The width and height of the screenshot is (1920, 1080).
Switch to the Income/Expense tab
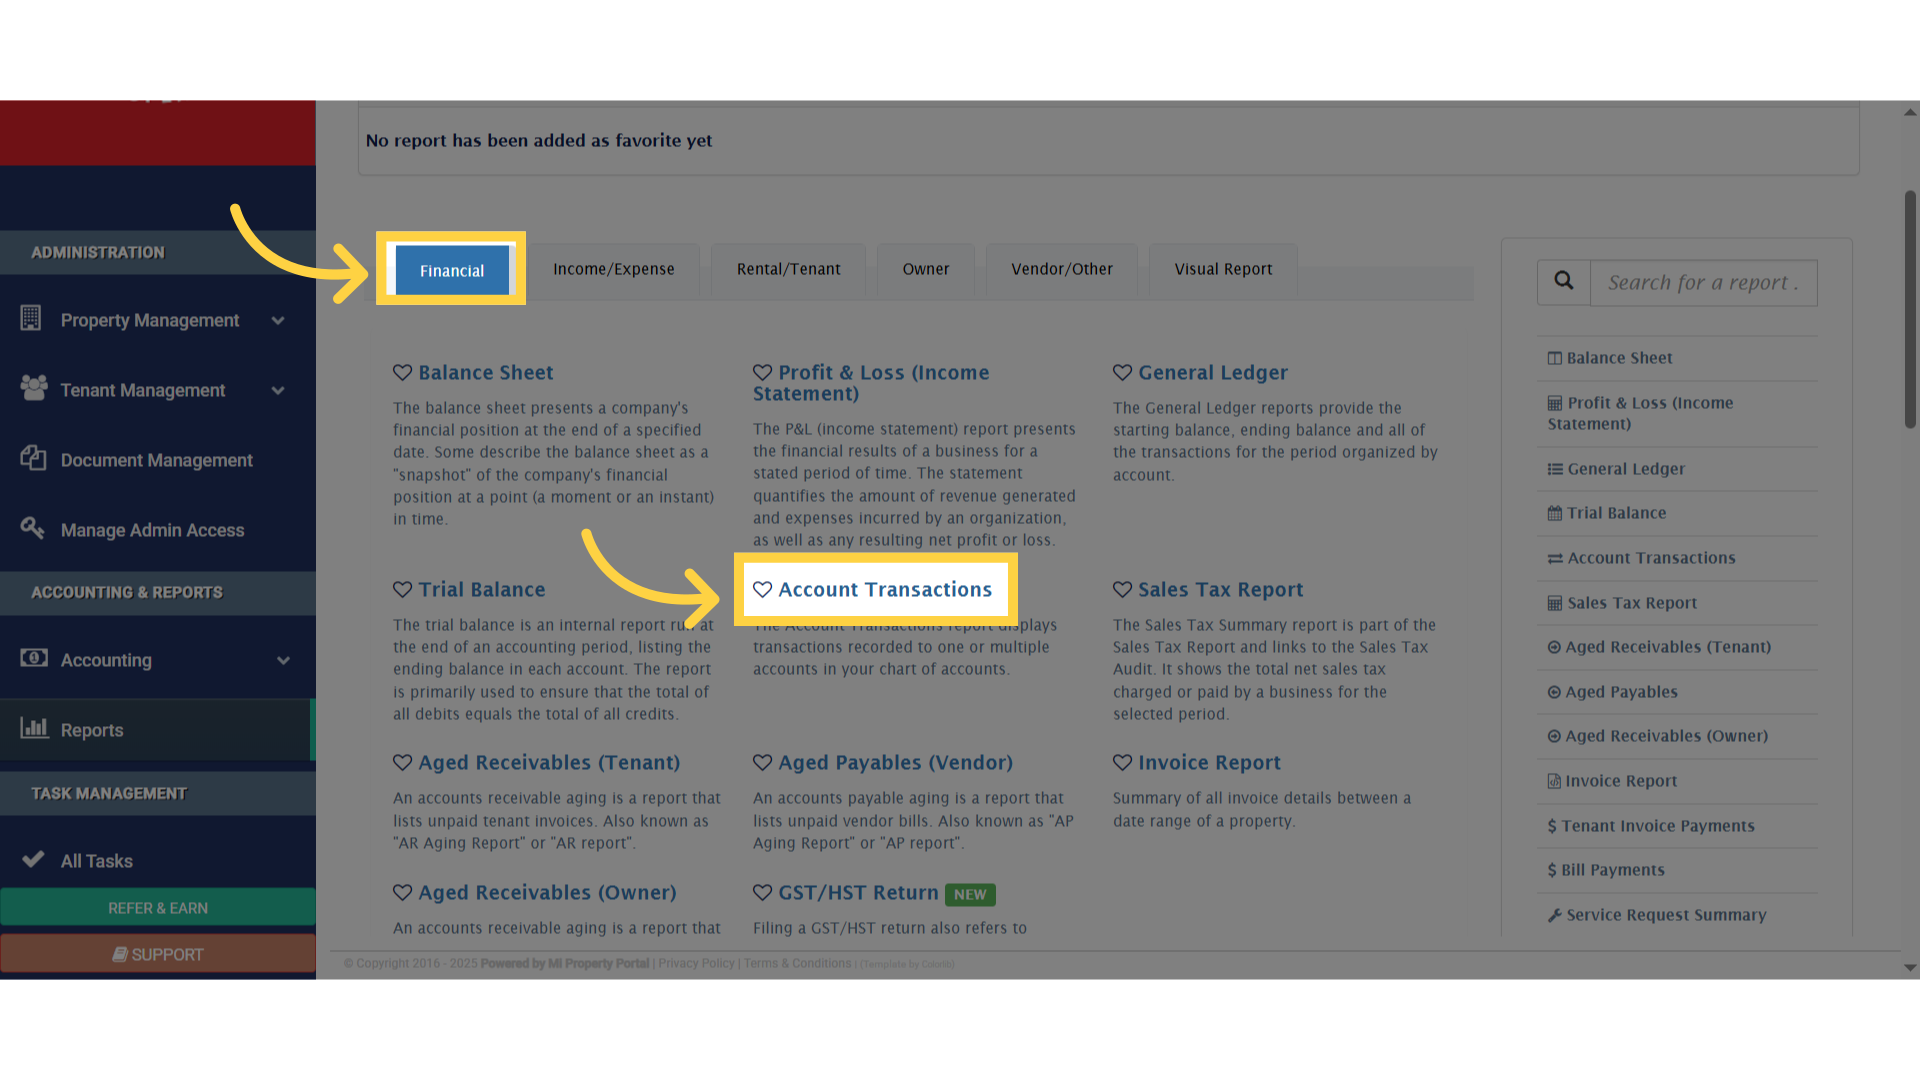[x=611, y=269]
